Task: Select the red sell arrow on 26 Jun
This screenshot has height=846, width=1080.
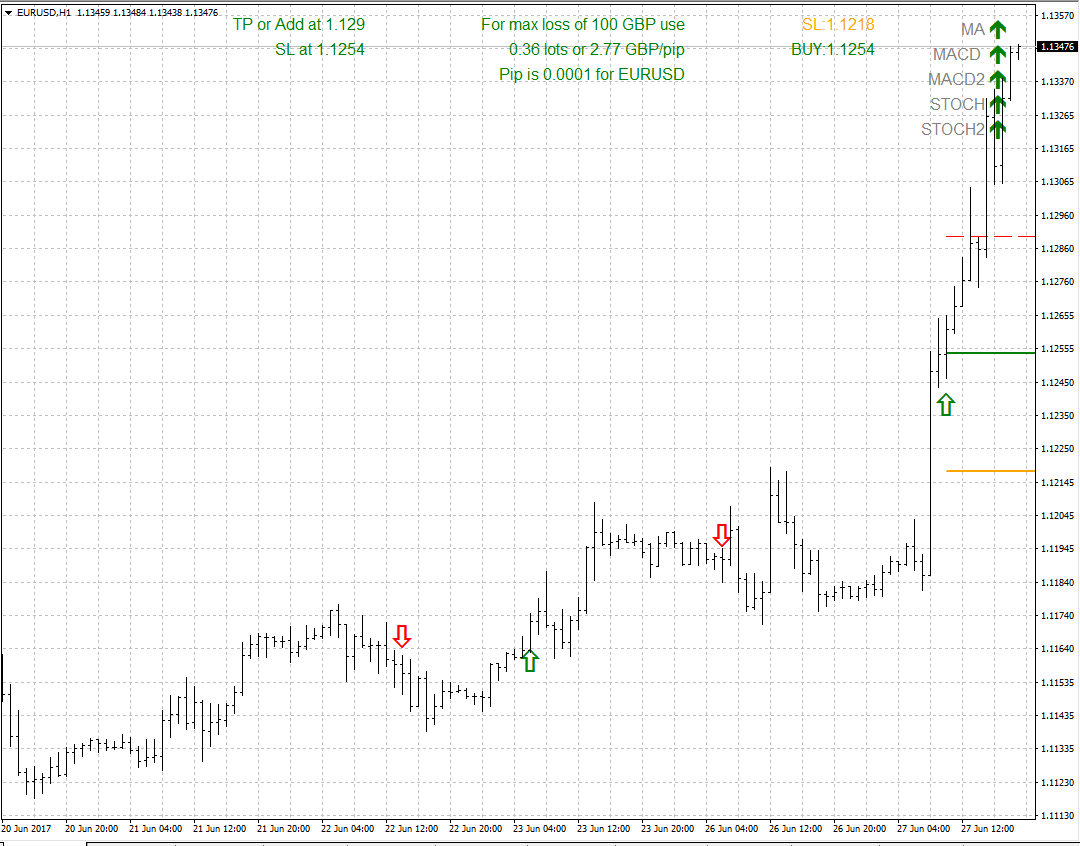Action: point(722,535)
